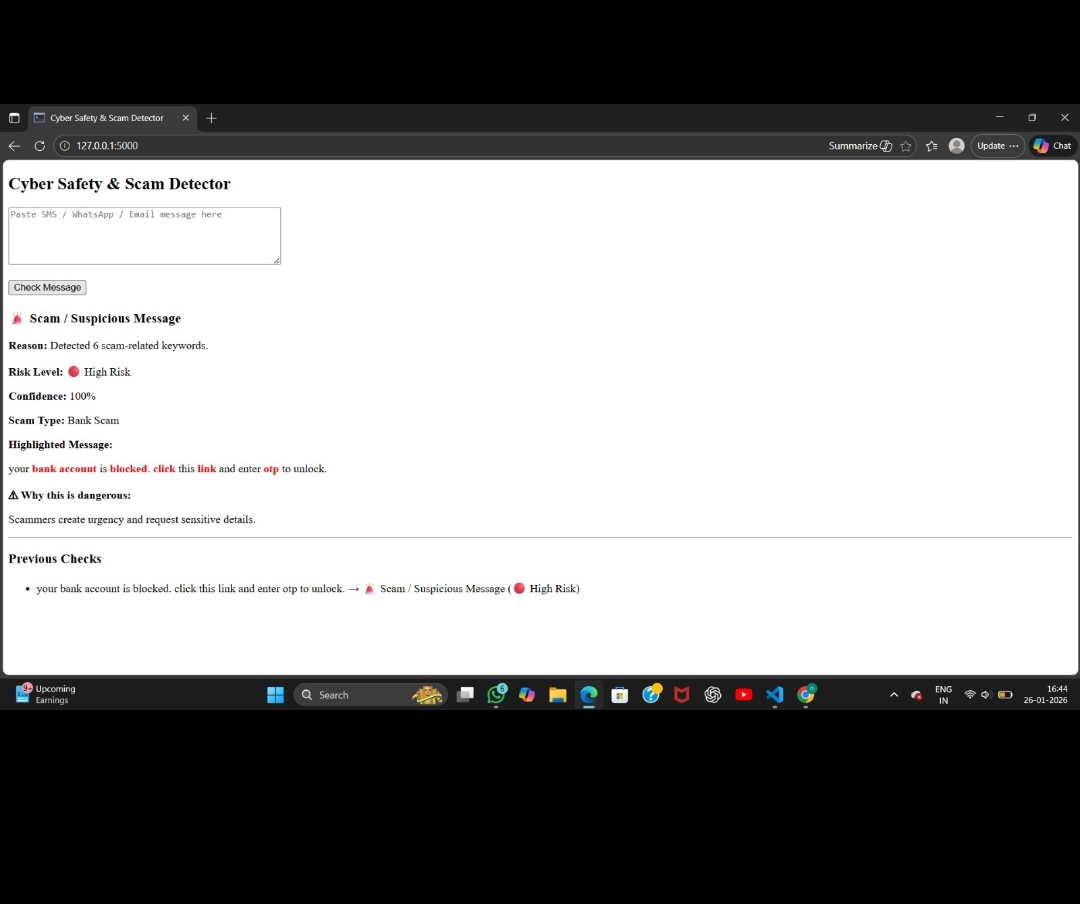
Task: Click the Summarize with Copilot icon
Action: [886, 145]
